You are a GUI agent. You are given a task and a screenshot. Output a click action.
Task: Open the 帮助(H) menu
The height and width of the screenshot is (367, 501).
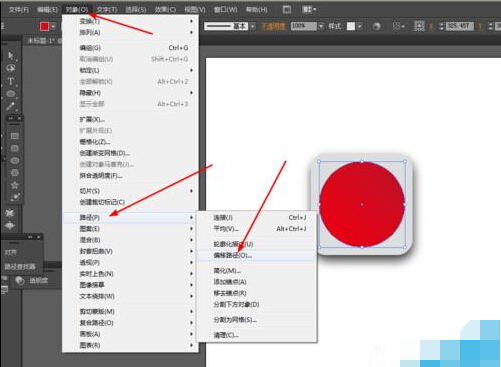click(x=257, y=10)
